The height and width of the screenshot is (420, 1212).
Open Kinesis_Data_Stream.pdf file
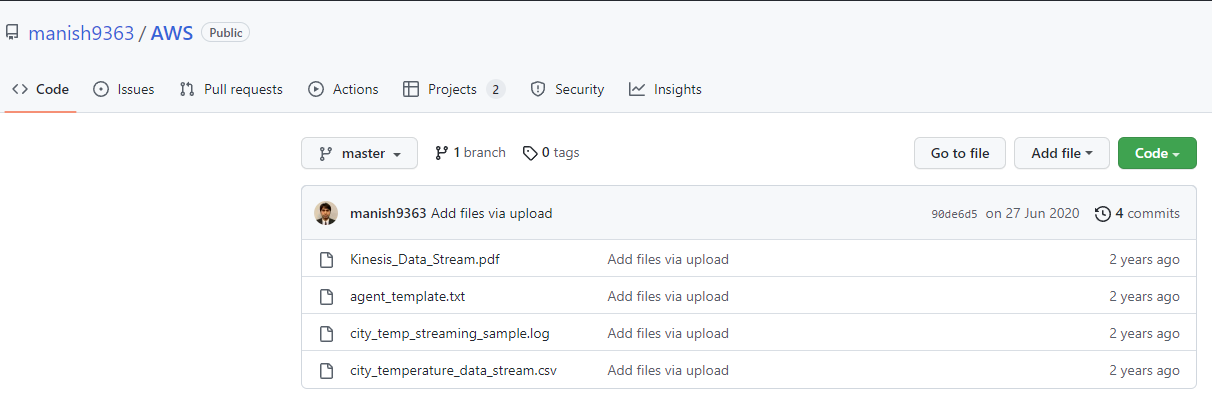click(425, 259)
